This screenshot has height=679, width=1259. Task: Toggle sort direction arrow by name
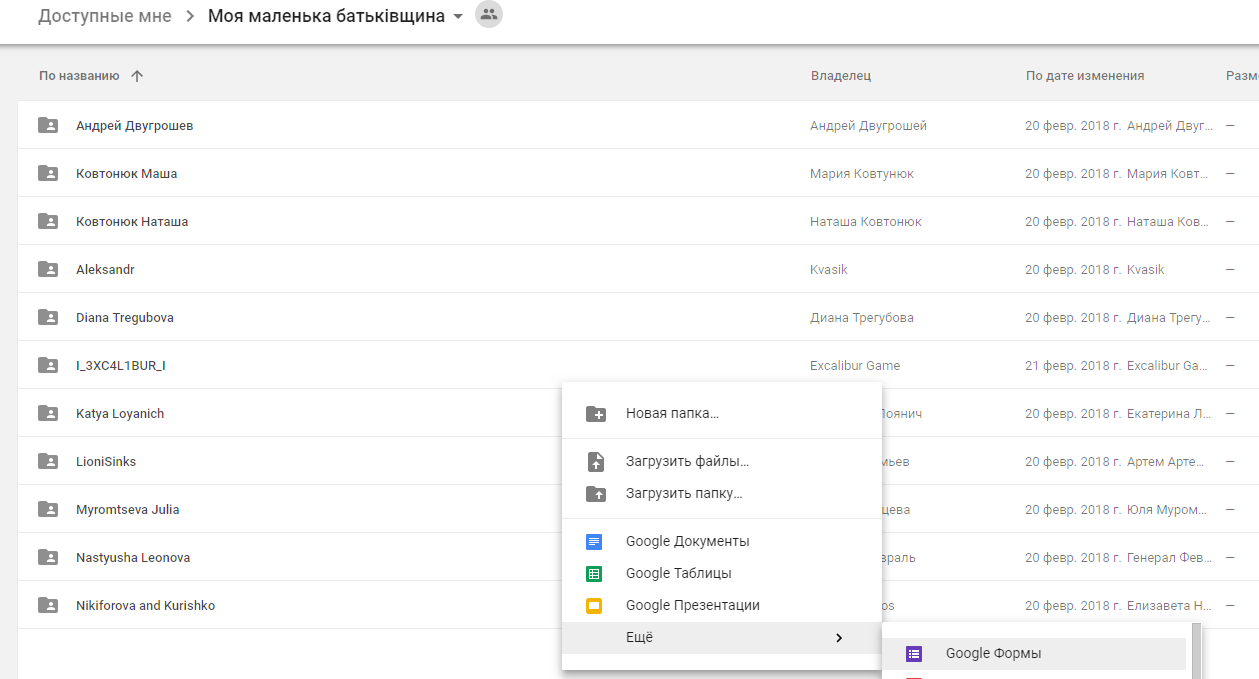click(137, 76)
